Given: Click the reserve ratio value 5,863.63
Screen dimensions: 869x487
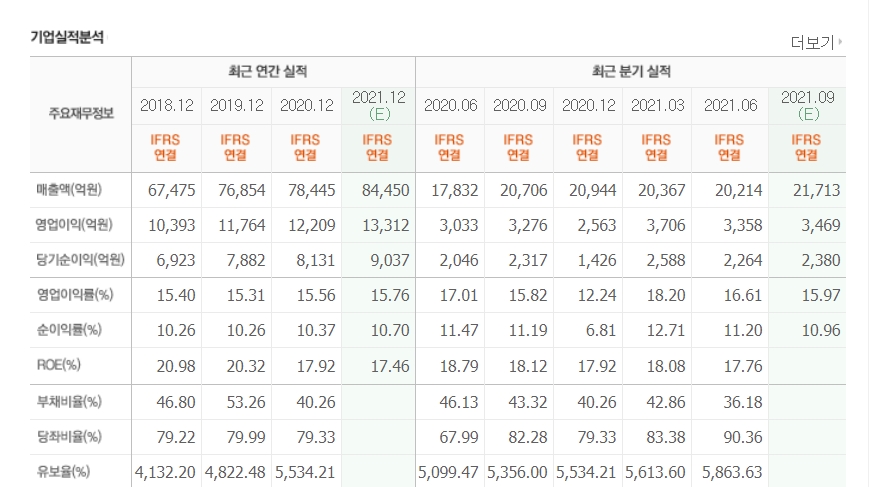Looking at the screenshot, I should [732, 473].
